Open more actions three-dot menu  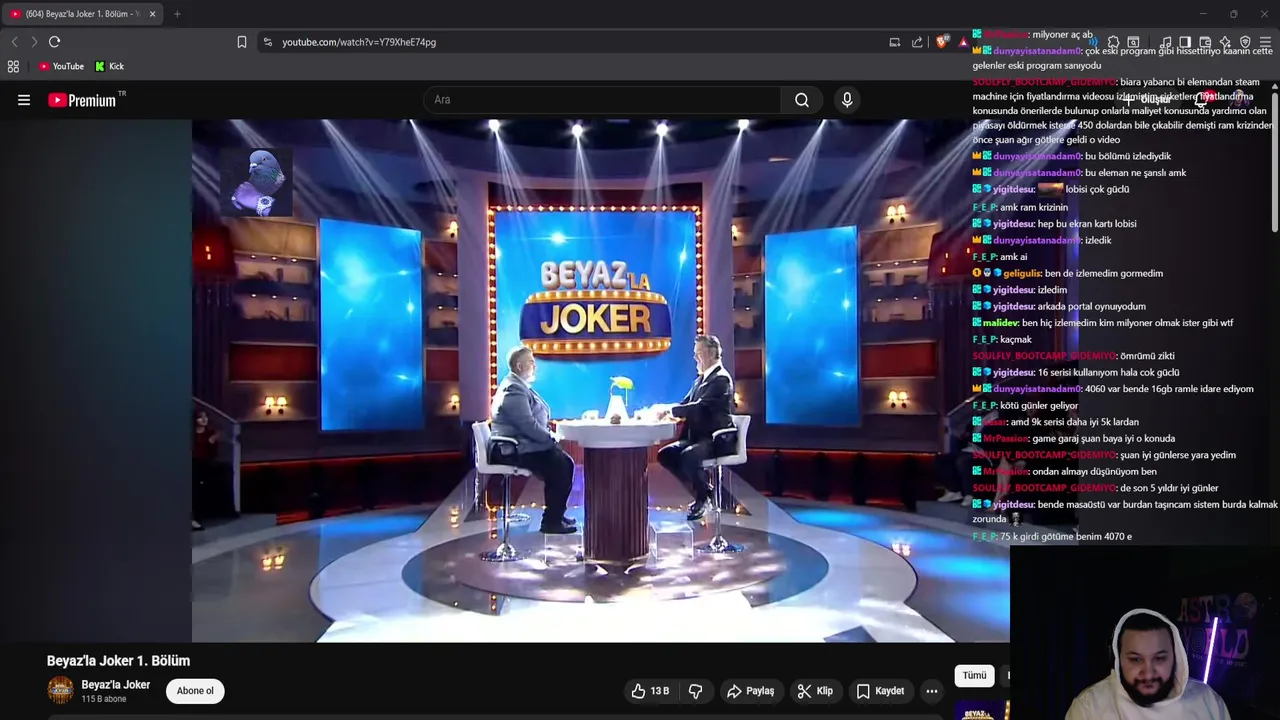(x=932, y=691)
